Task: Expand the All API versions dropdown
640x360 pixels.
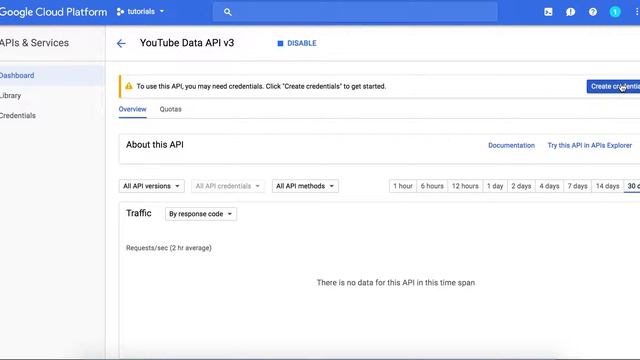Action: pyautogui.click(x=151, y=186)
